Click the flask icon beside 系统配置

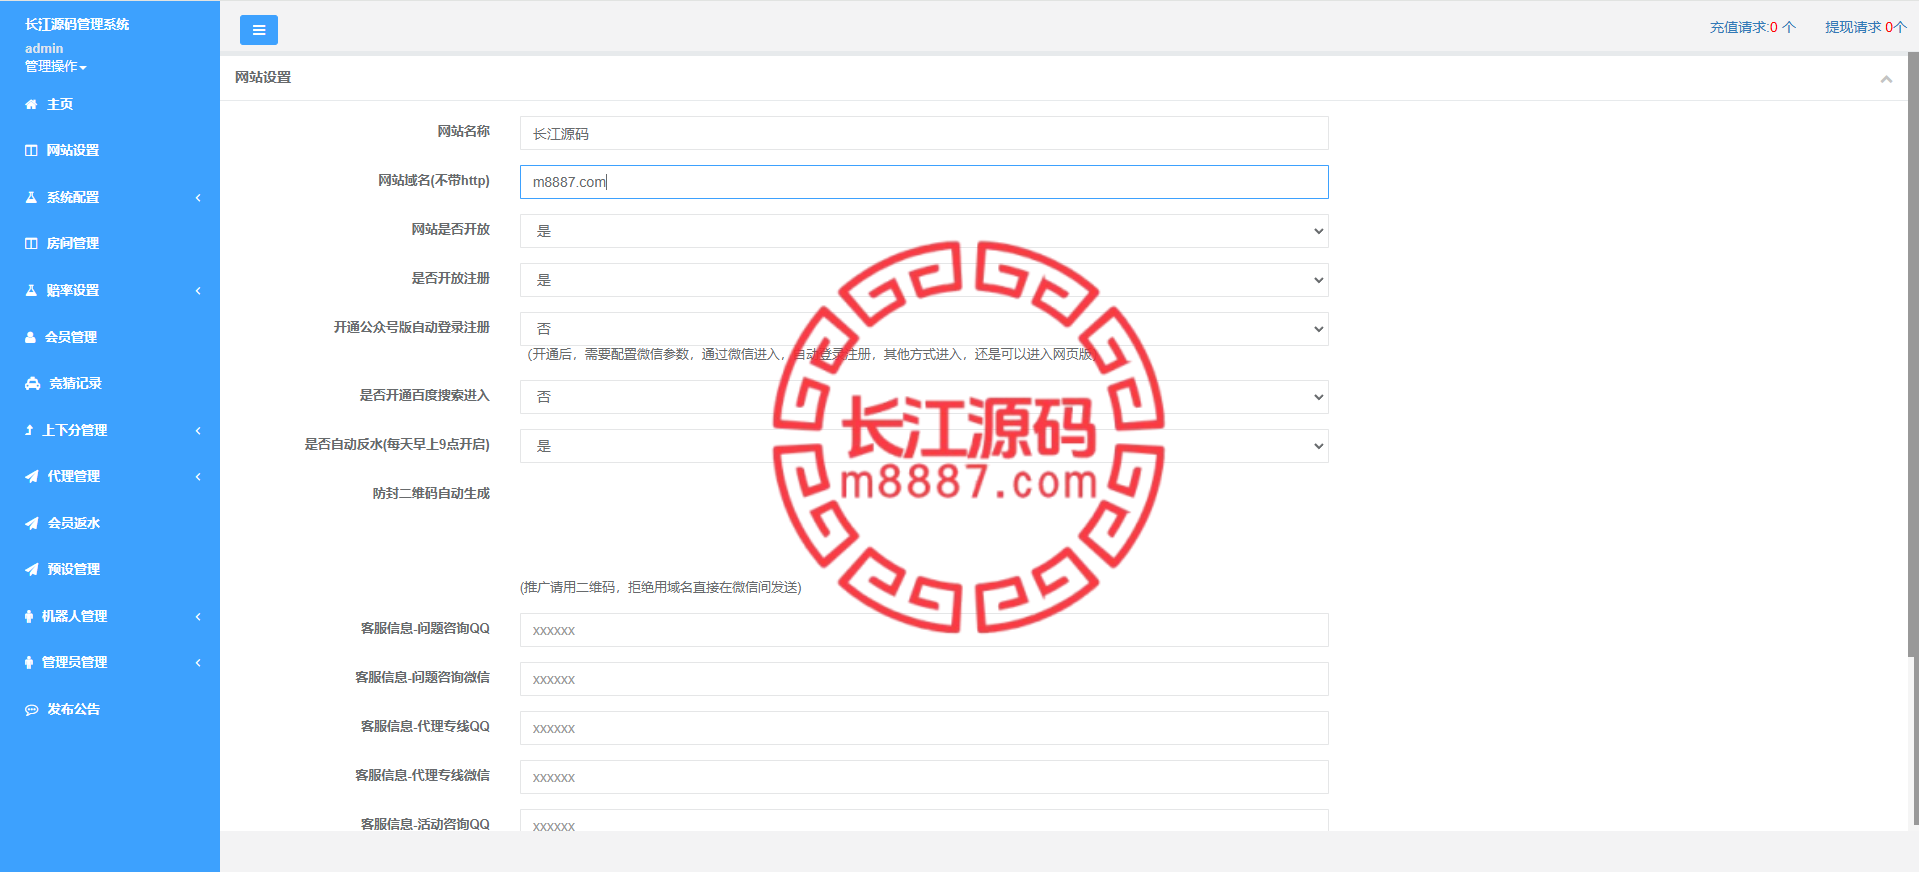[31, 197]
